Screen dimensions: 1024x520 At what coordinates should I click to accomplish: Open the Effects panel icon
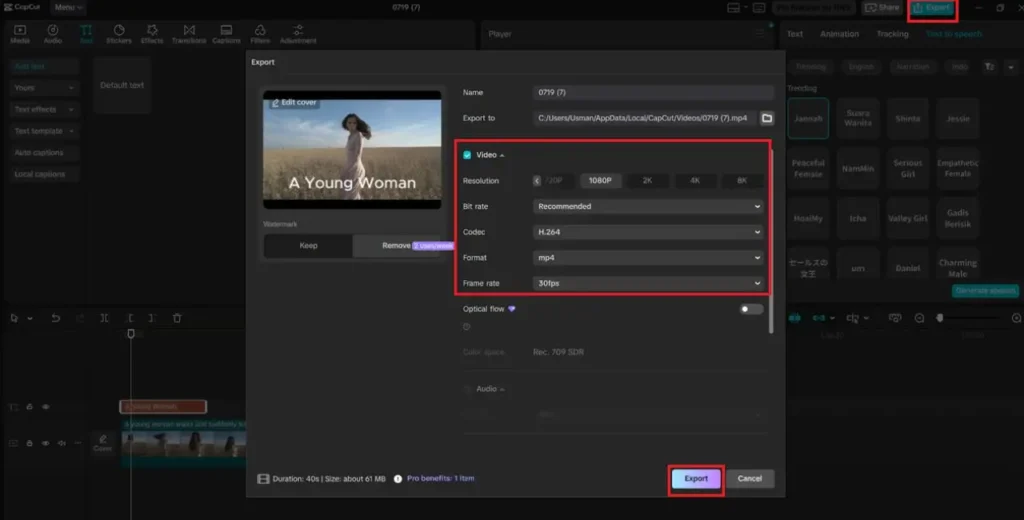tap(152, 34)
